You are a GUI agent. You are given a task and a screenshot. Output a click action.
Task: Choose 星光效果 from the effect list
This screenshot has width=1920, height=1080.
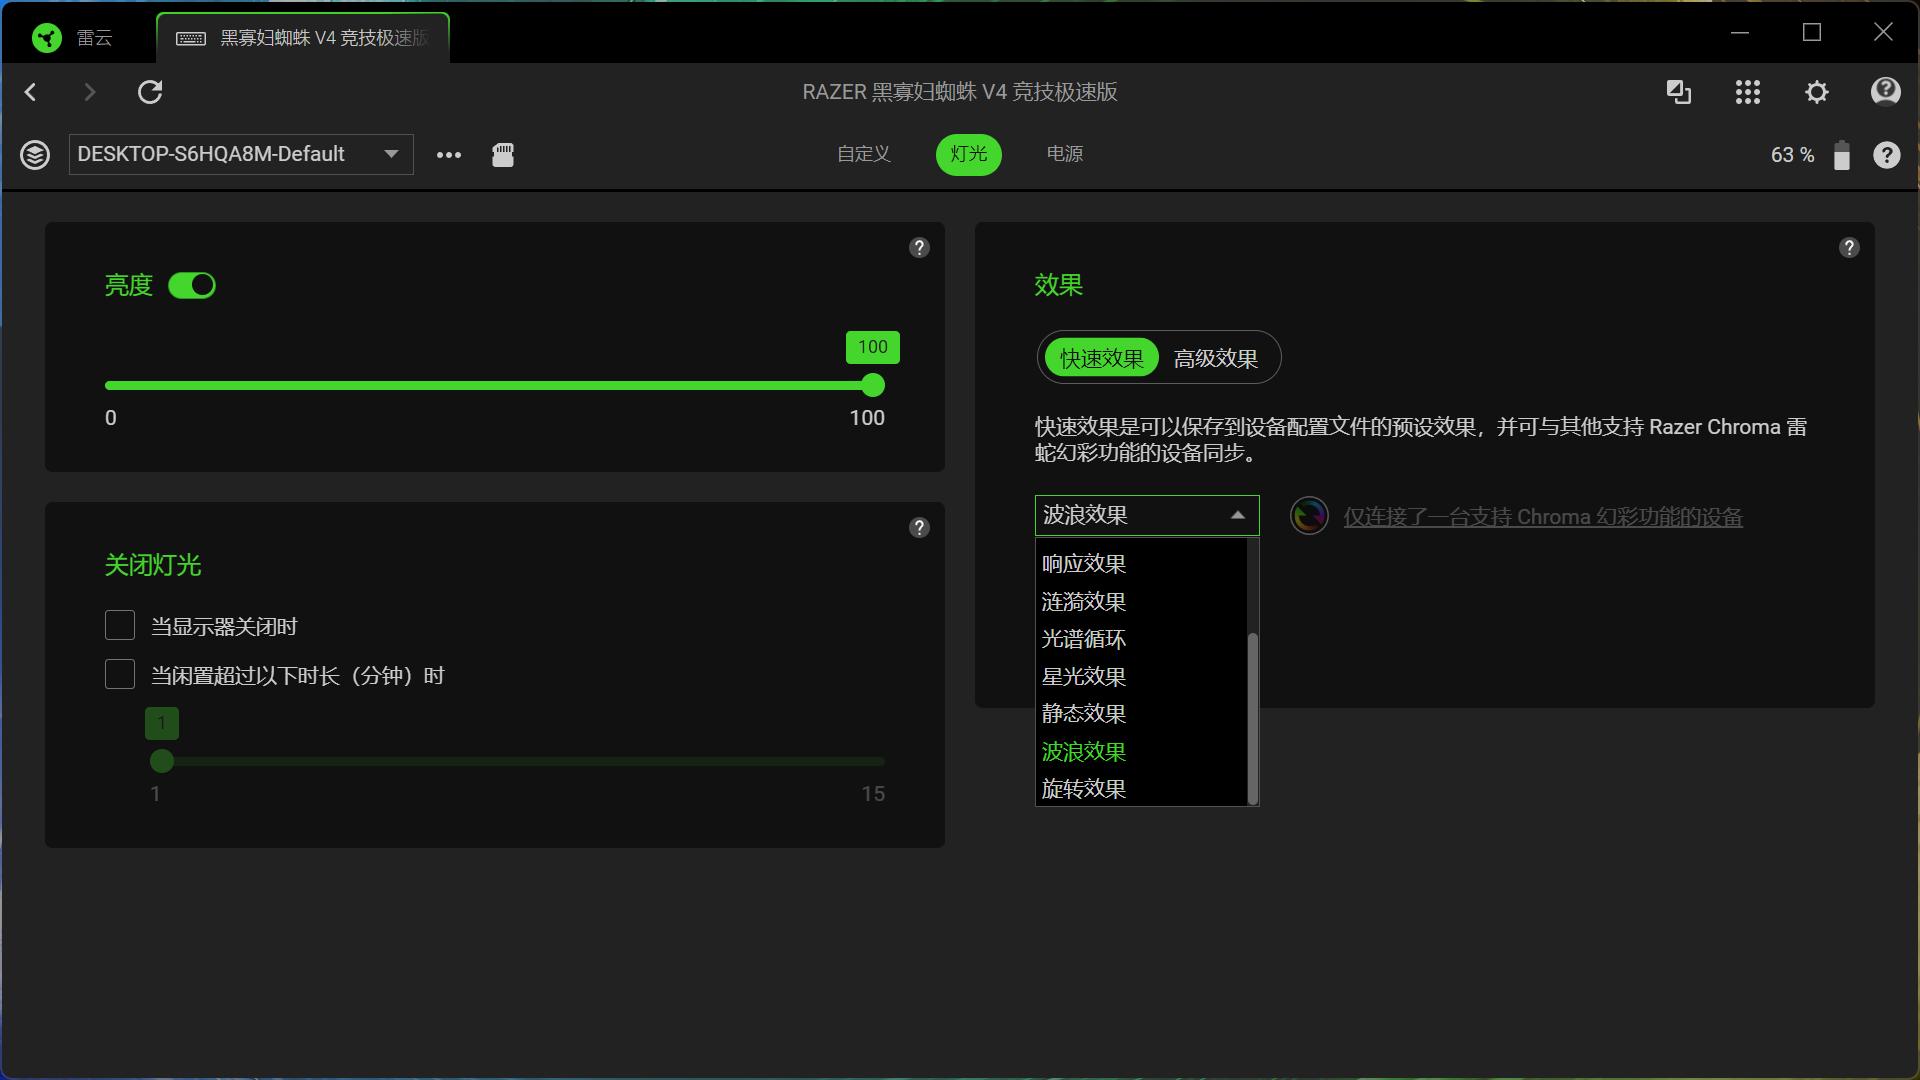1084,677
